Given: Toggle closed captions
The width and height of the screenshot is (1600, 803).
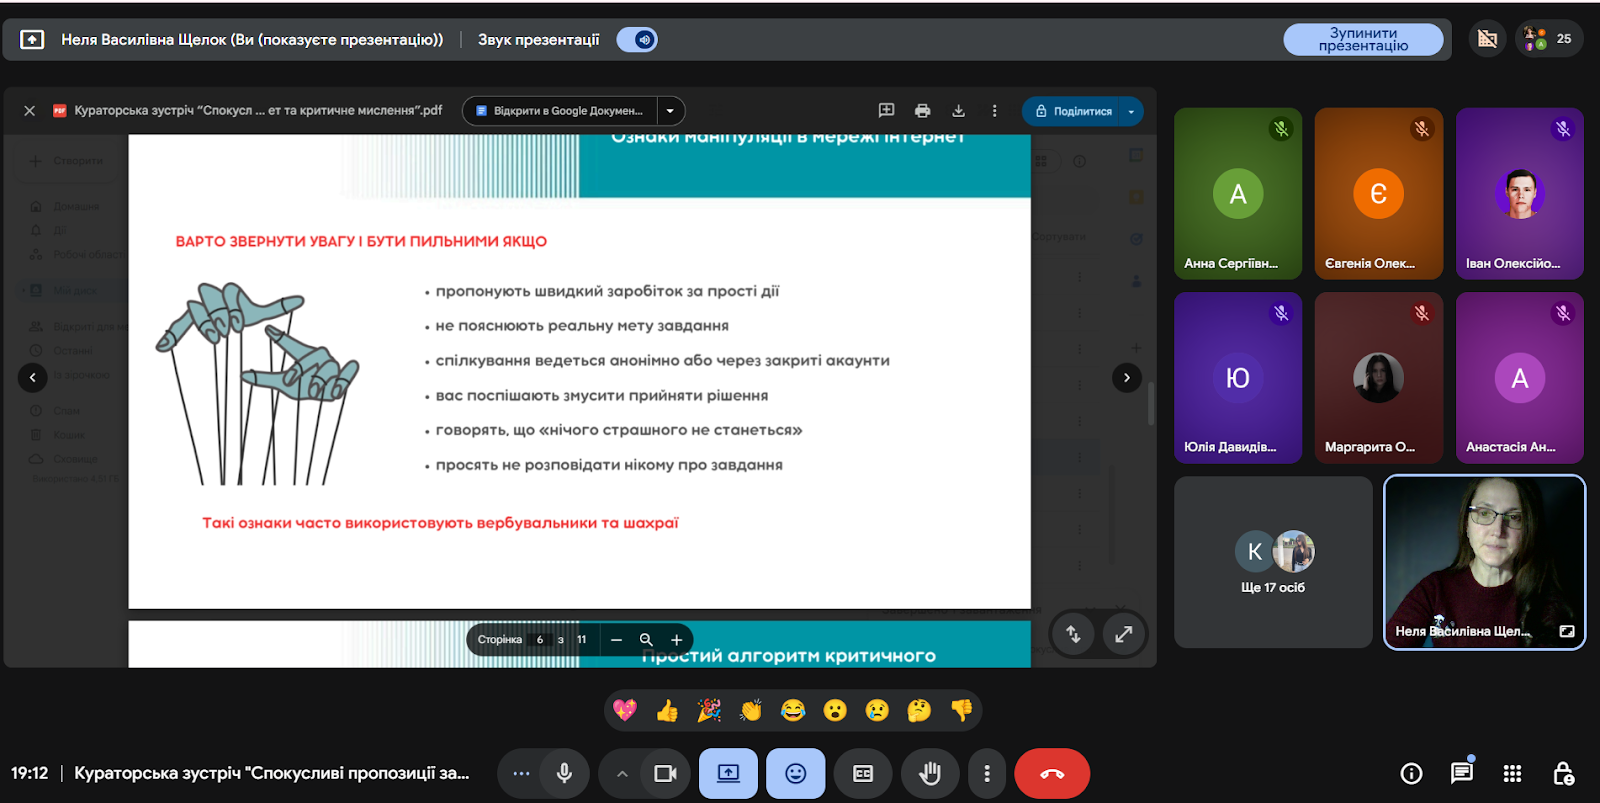Looking at the screenshot, I should pyautogui.click(x=863, y=773).
